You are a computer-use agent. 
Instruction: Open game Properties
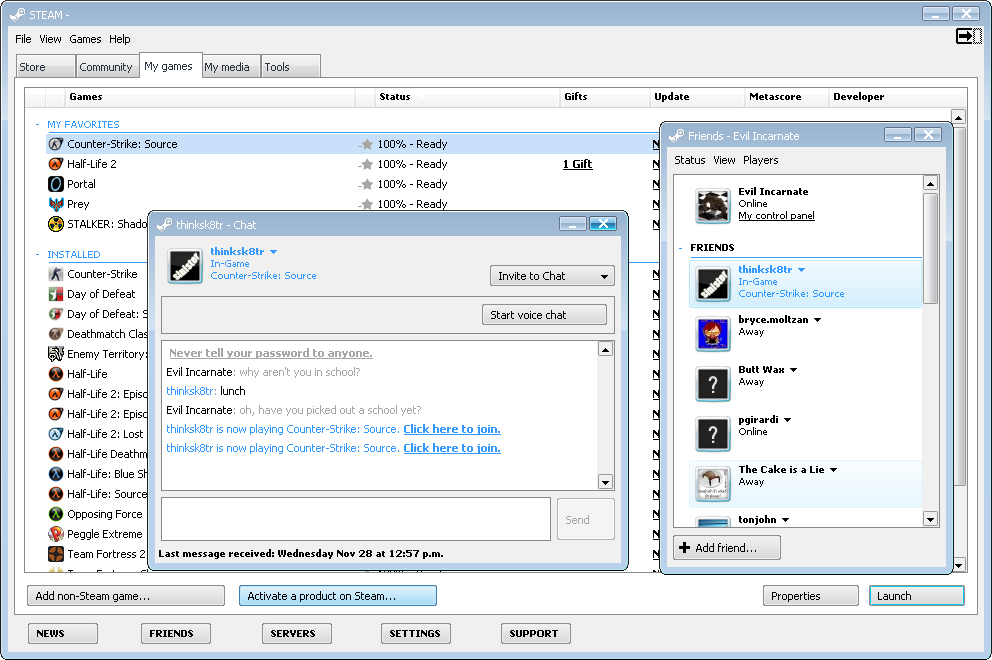click(x=811, y=596)
